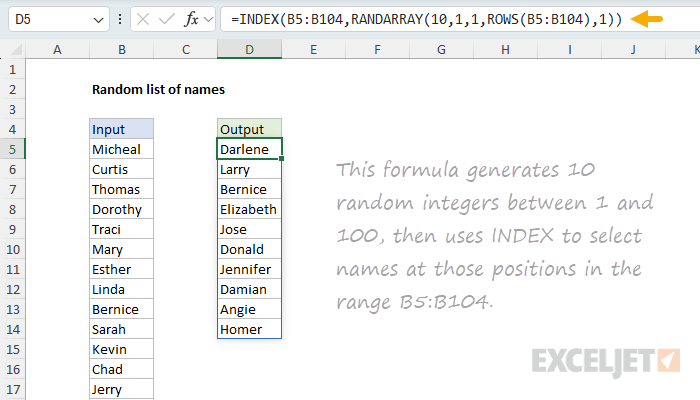Open the insert function fx button

(x=191, y=19)
